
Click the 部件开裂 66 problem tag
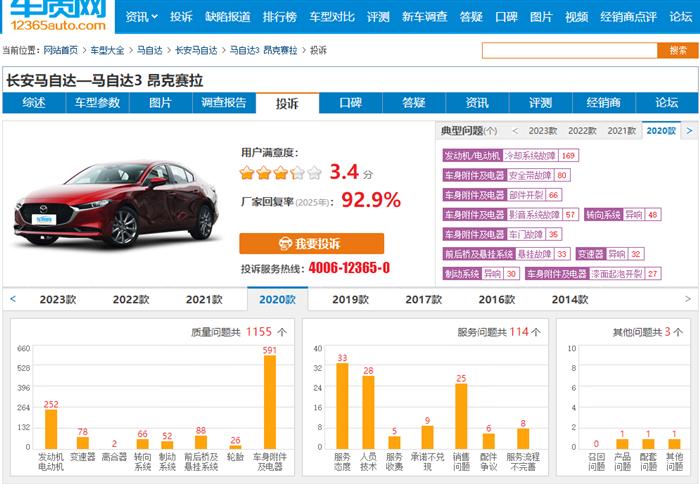(x=502, y=195)
